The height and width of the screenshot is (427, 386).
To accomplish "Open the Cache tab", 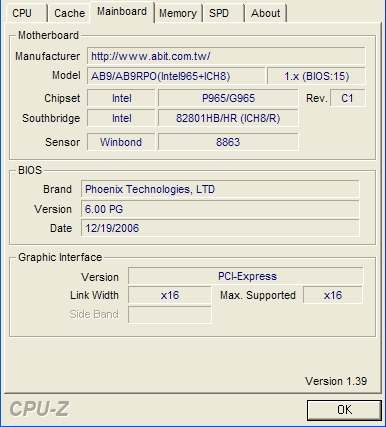I will [x=69, y=13].
